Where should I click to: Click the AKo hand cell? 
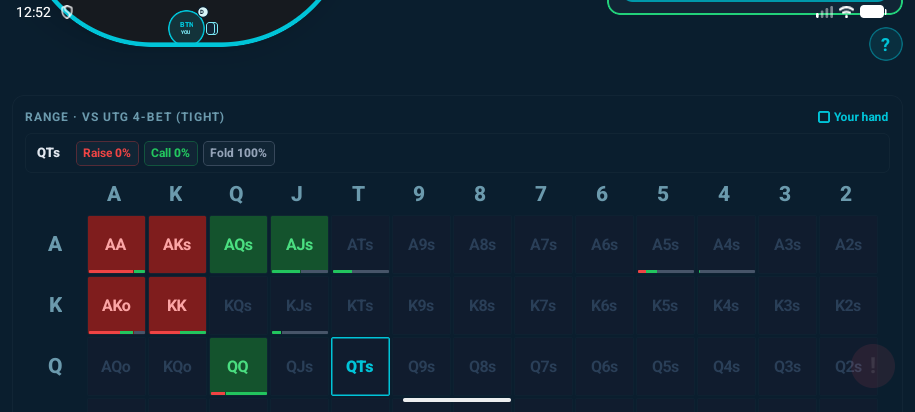pyautogui.click(x=116, y=305)
